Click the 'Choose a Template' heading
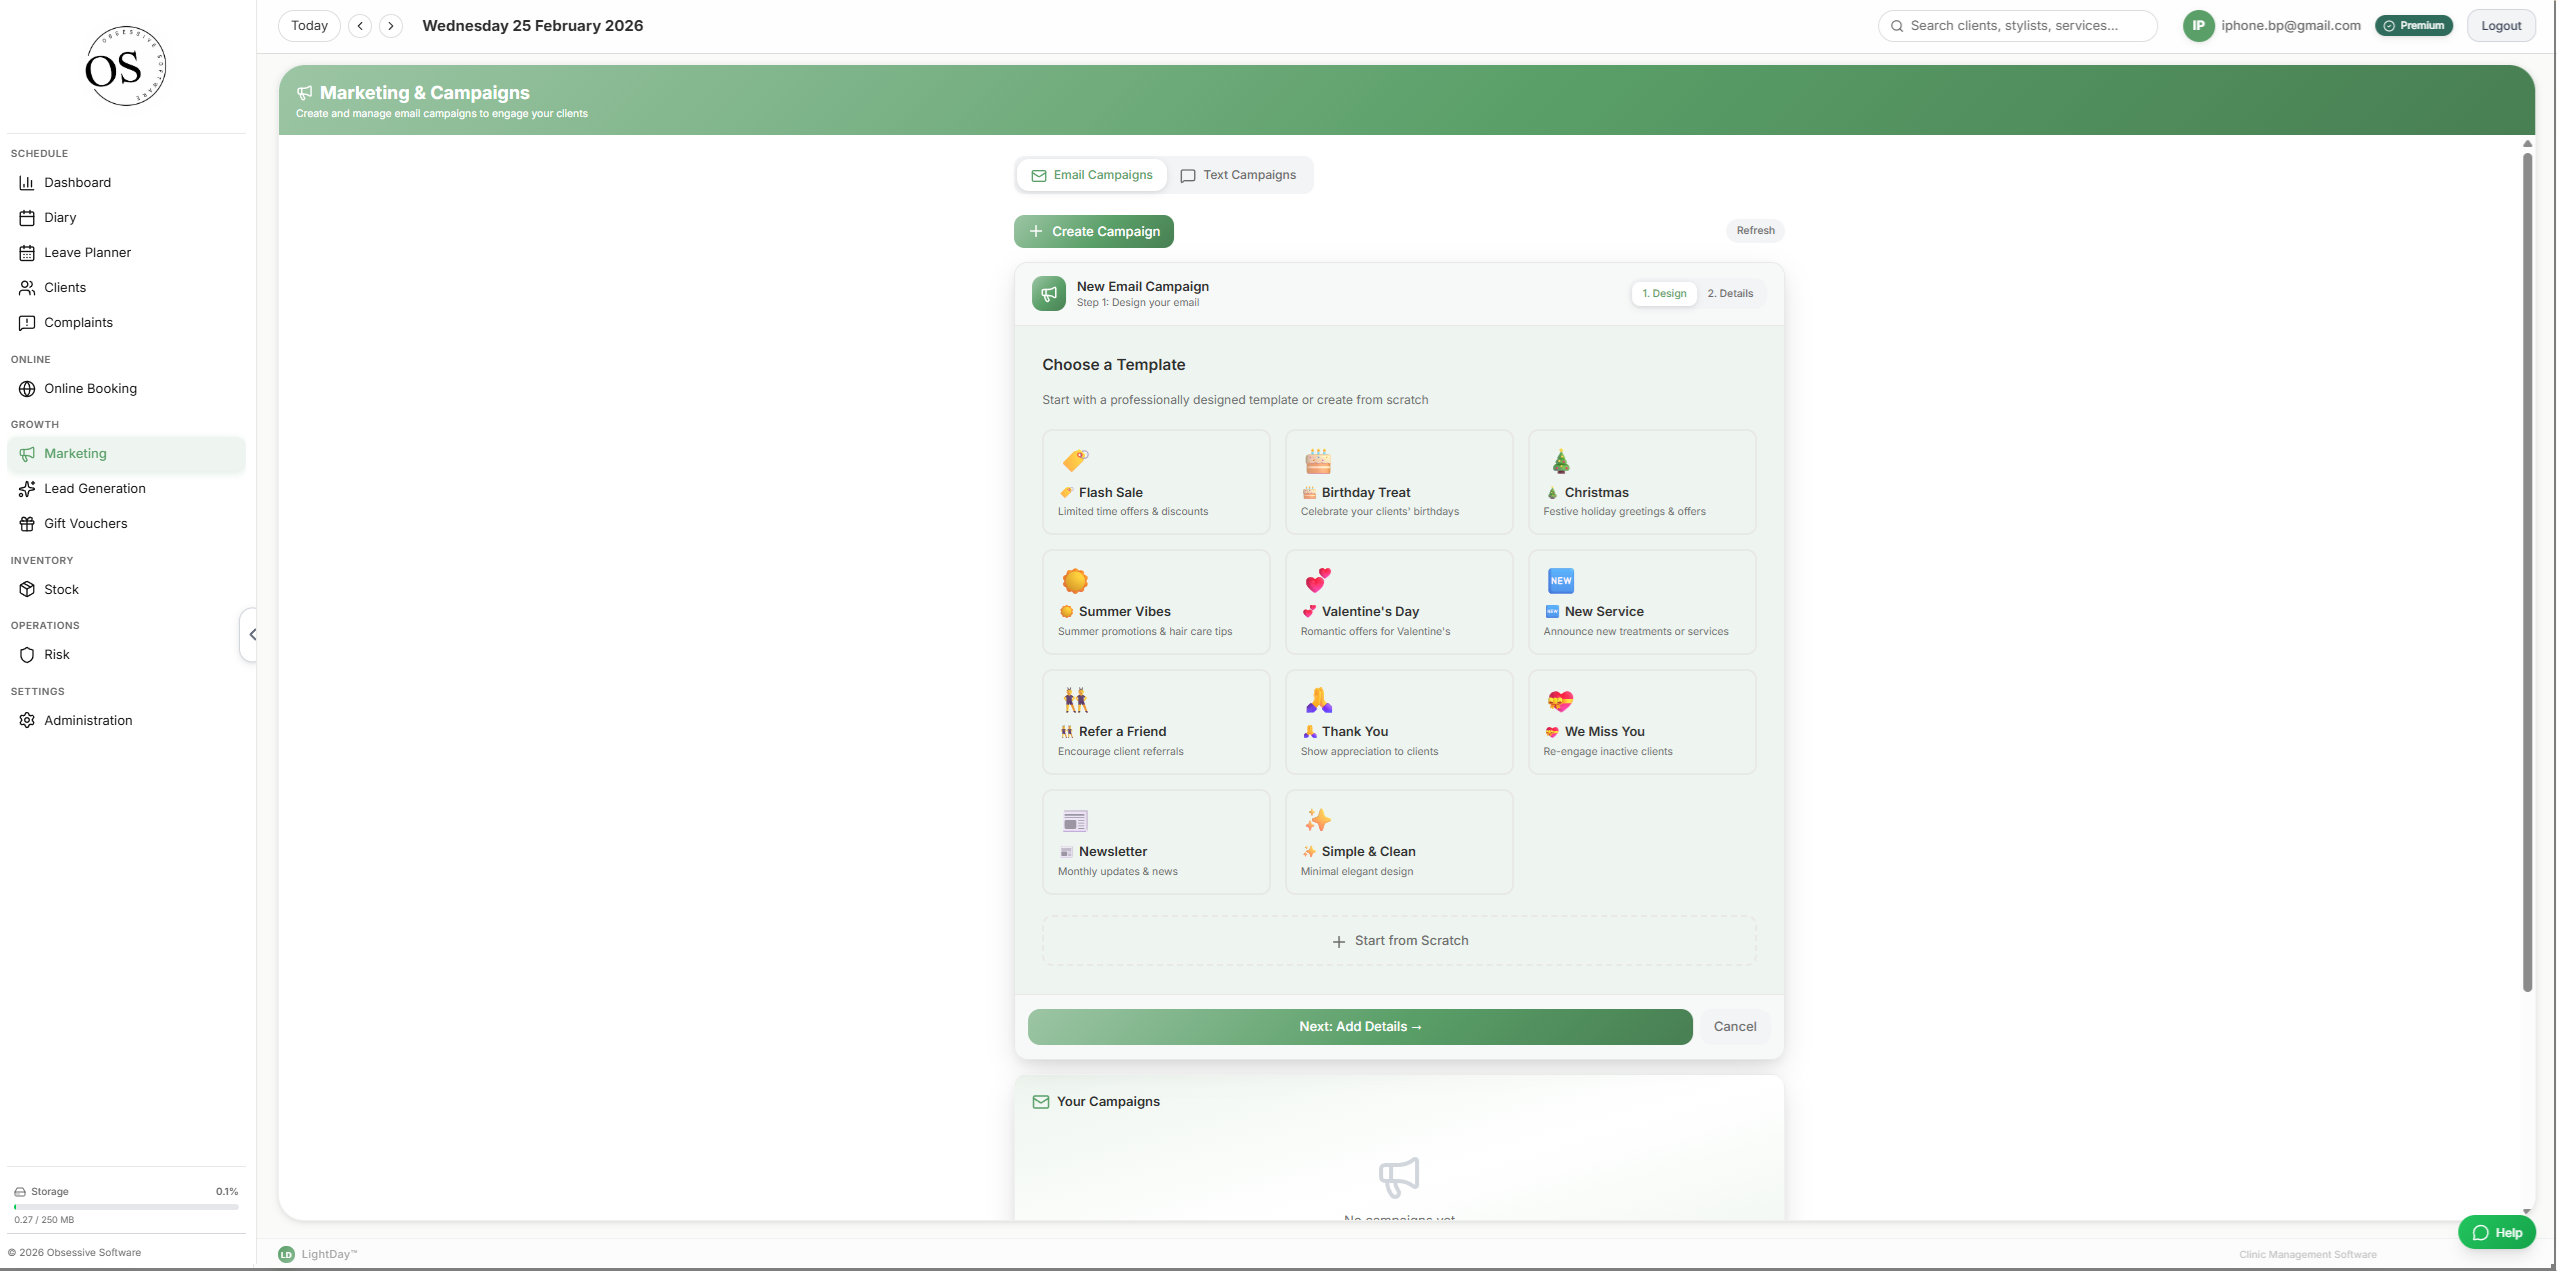This screenshot has height=1271, width=2557. [x=1114, y=365]
